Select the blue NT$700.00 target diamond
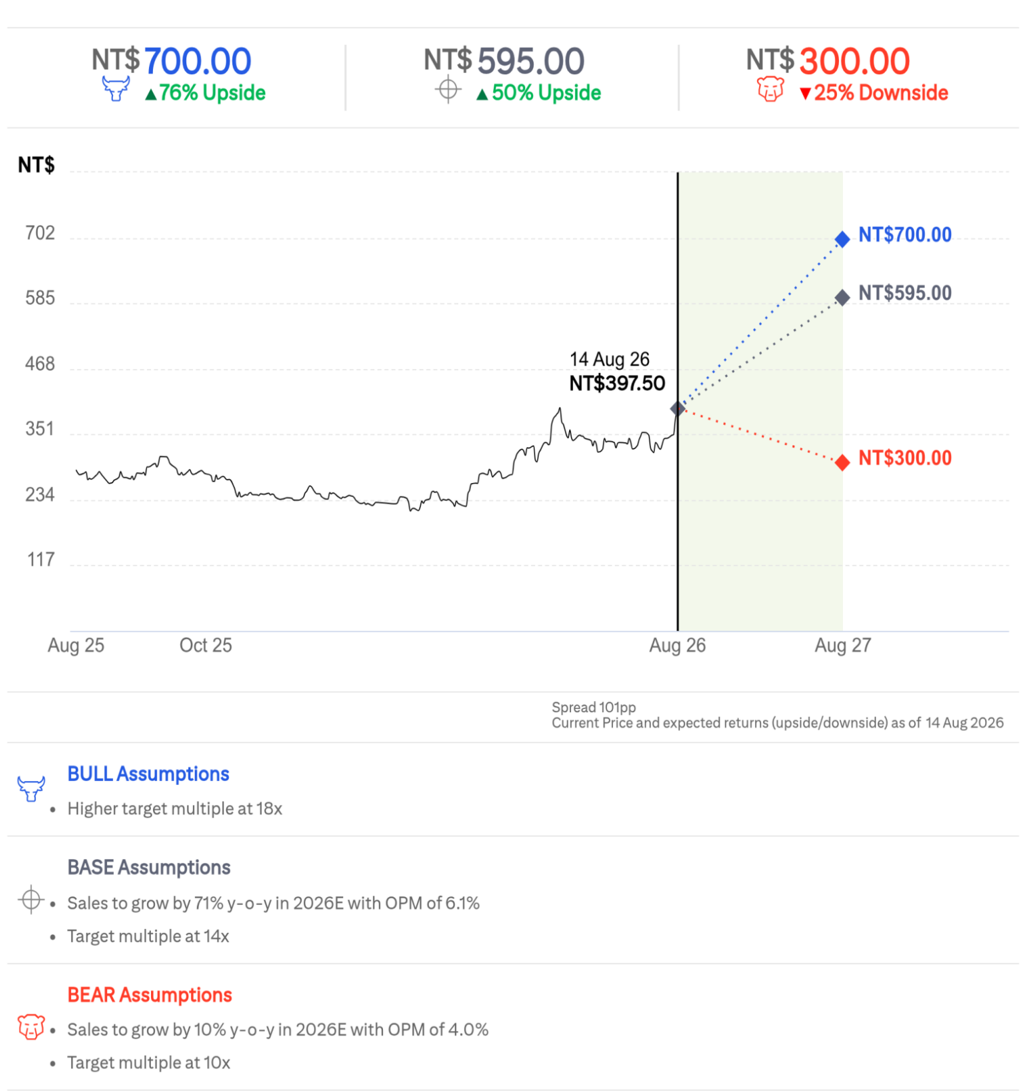 pos(842,239)
